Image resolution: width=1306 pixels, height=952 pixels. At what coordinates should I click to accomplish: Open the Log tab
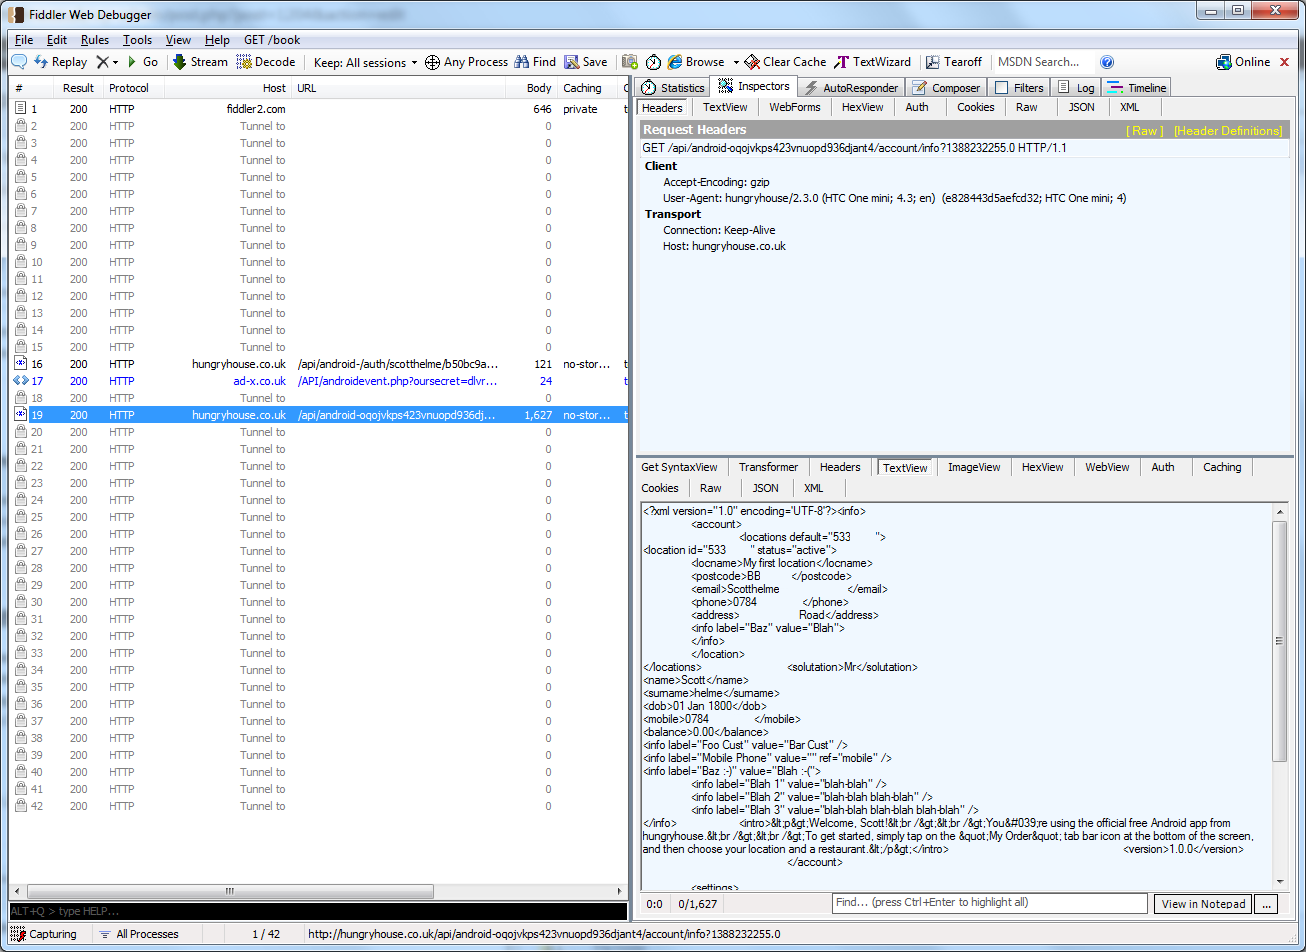[1076, 88]
